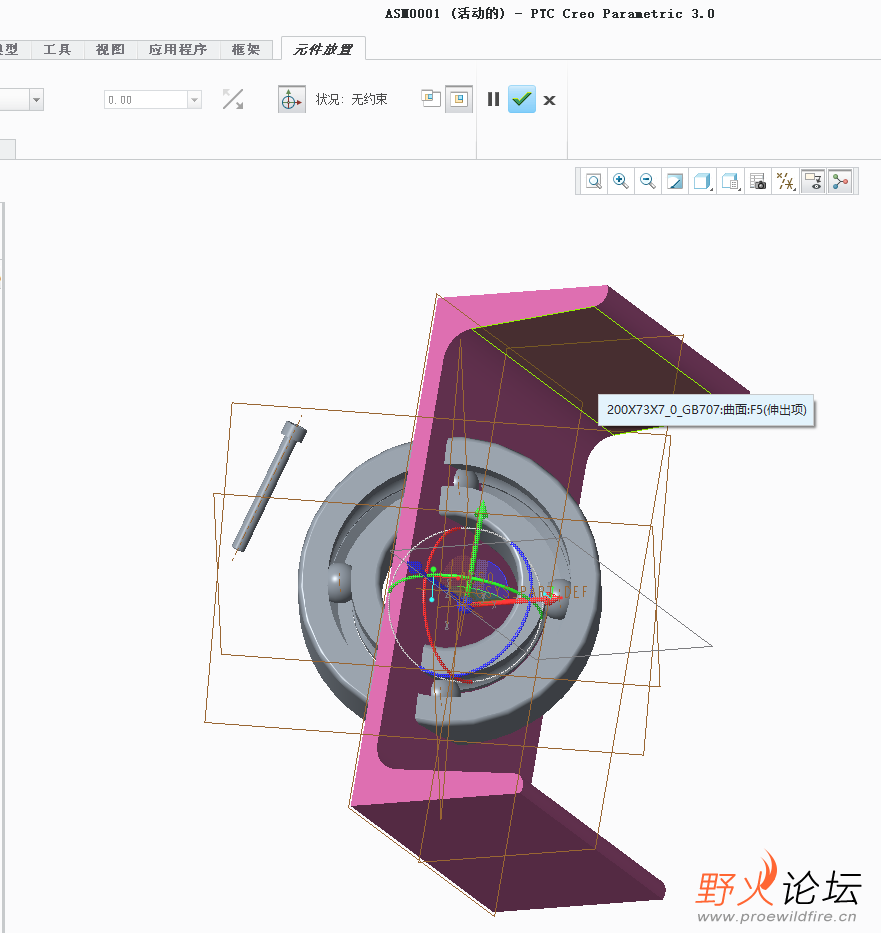Cancel placement with the X button
The height and width of the screenshot is (933, 881).
(x=550, y=100)
